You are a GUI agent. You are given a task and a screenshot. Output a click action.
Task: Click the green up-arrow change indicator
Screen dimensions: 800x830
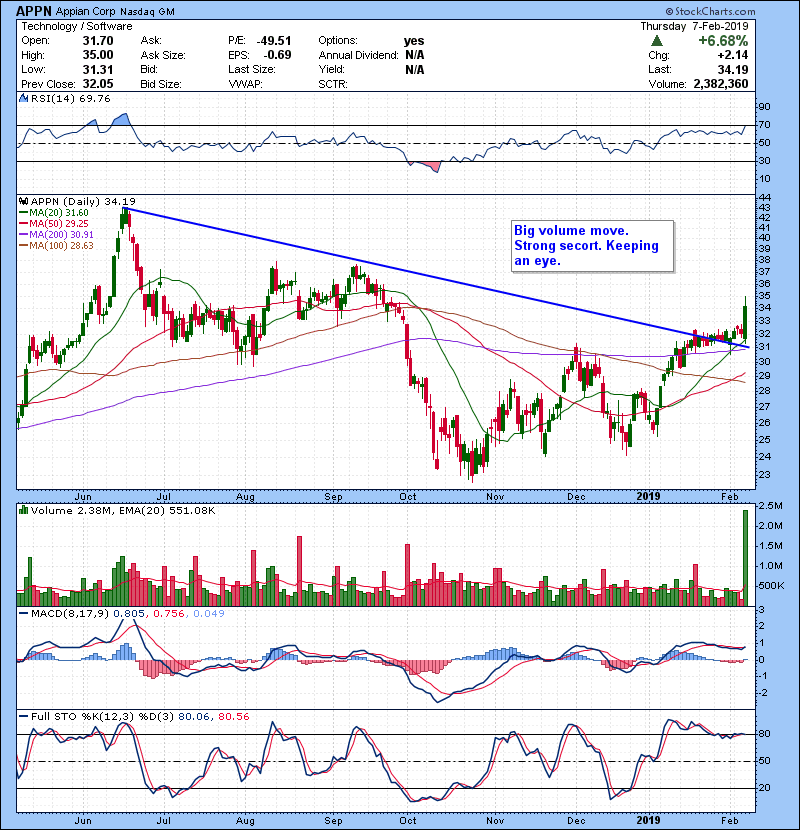(x=657, y=41)
